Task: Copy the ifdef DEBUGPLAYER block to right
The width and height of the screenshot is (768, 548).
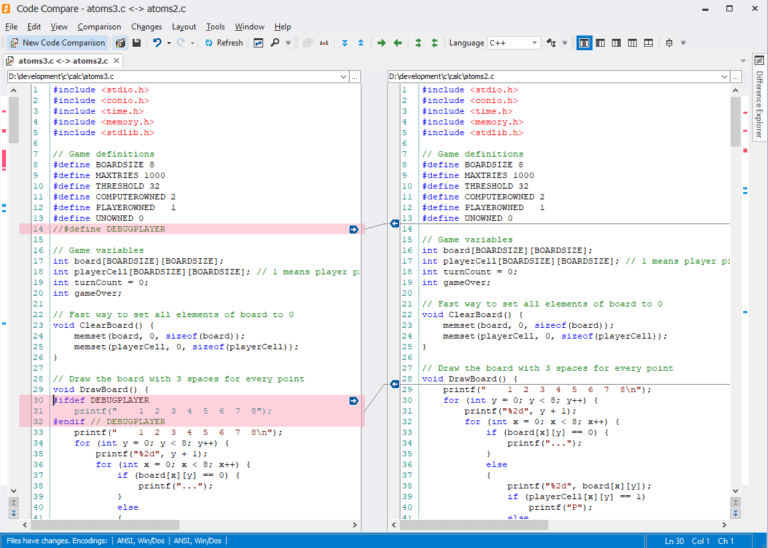Action: (354, 401)
